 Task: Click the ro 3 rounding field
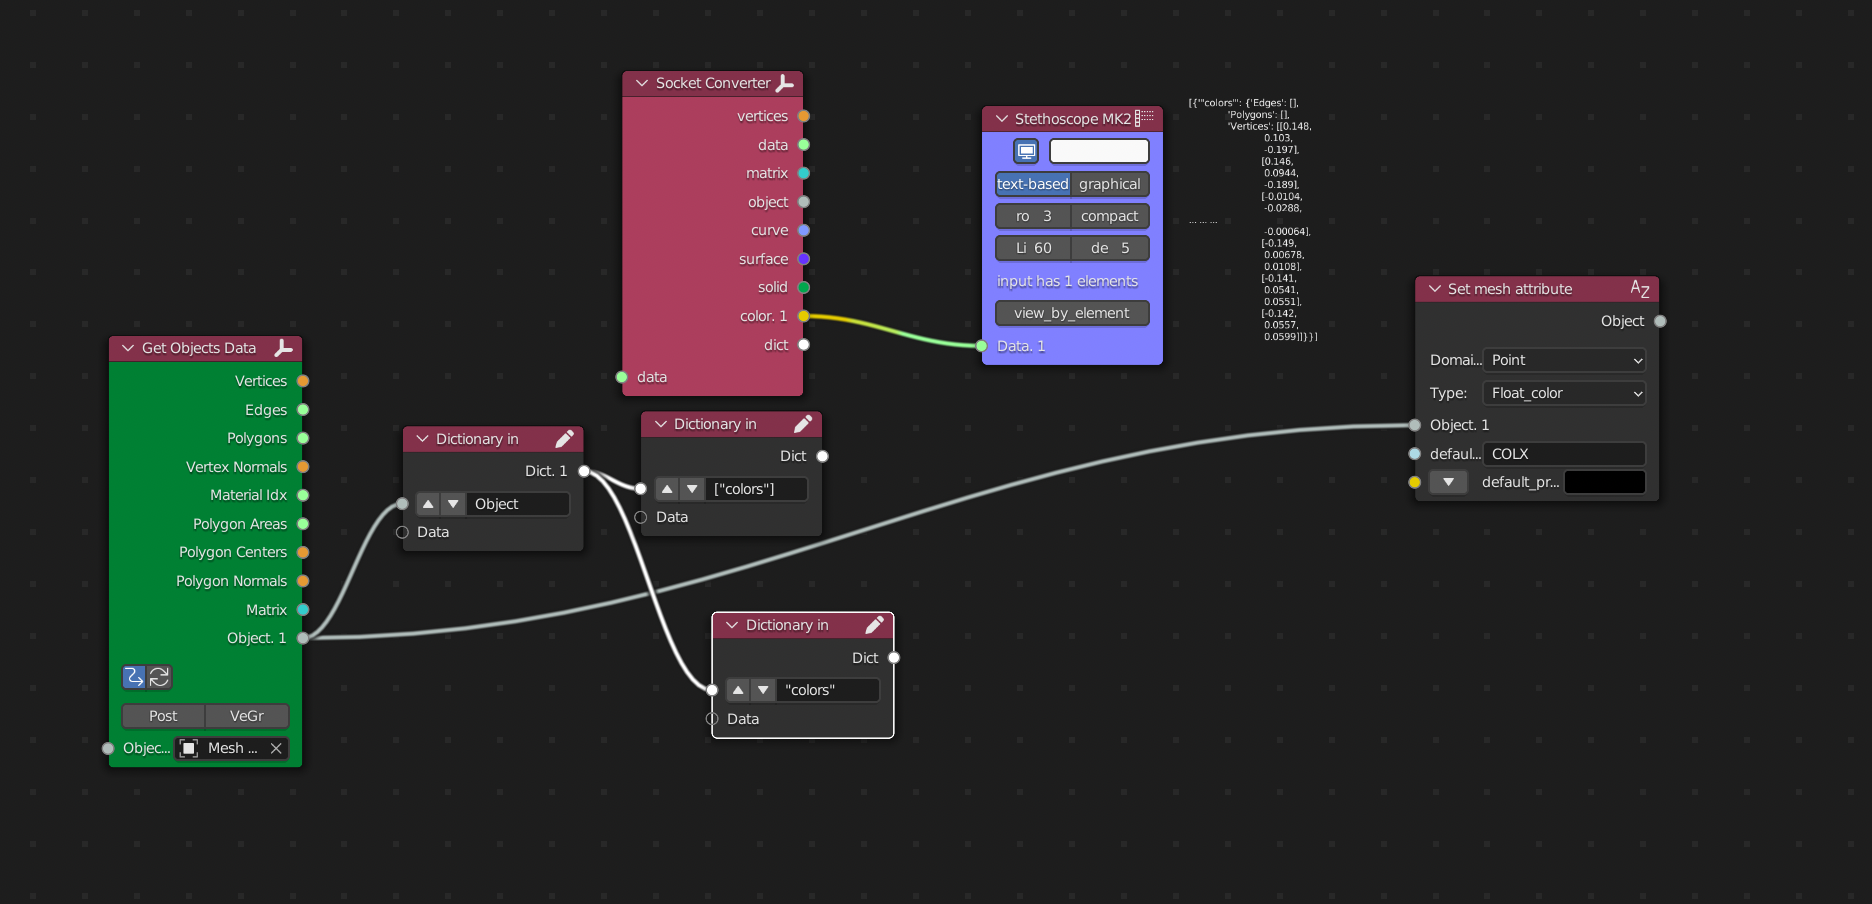pyautogui.click(x=1033, y=216)
